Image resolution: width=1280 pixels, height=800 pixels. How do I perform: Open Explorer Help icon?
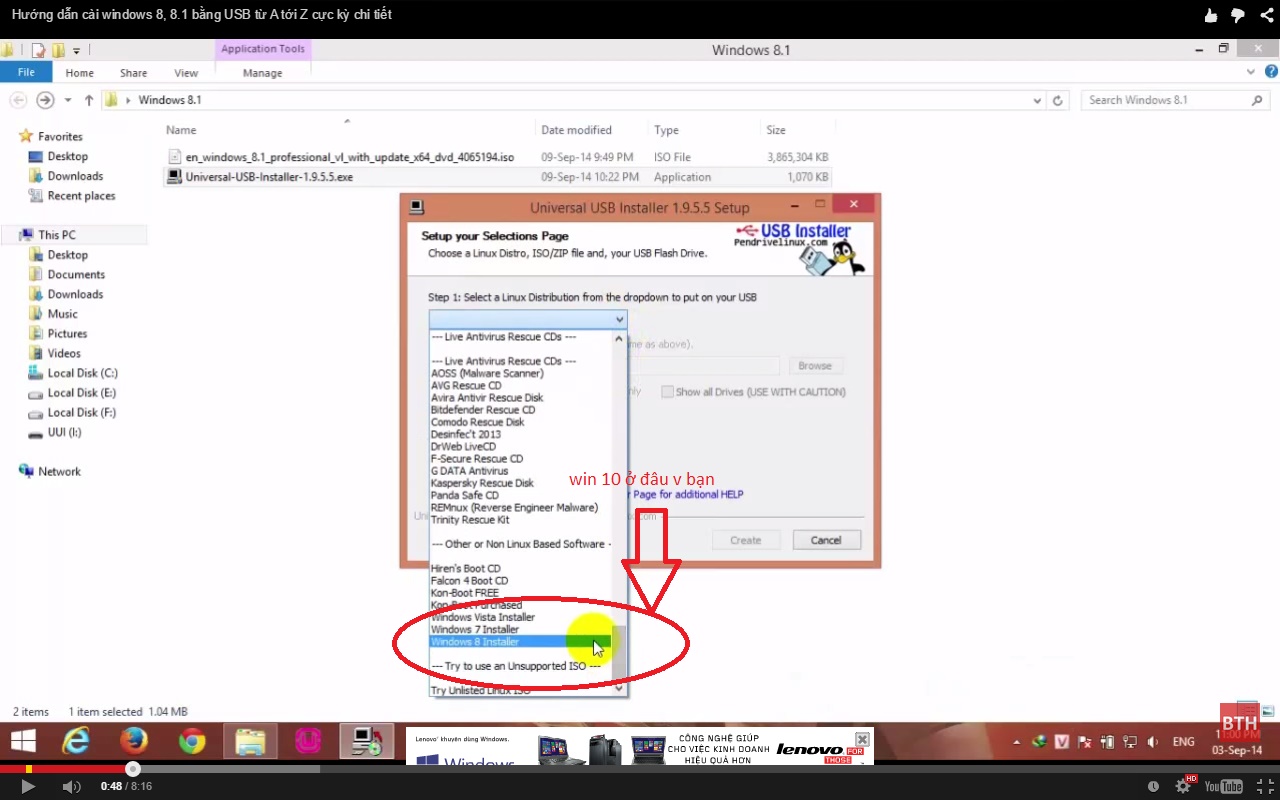(x=1271, y=72)
